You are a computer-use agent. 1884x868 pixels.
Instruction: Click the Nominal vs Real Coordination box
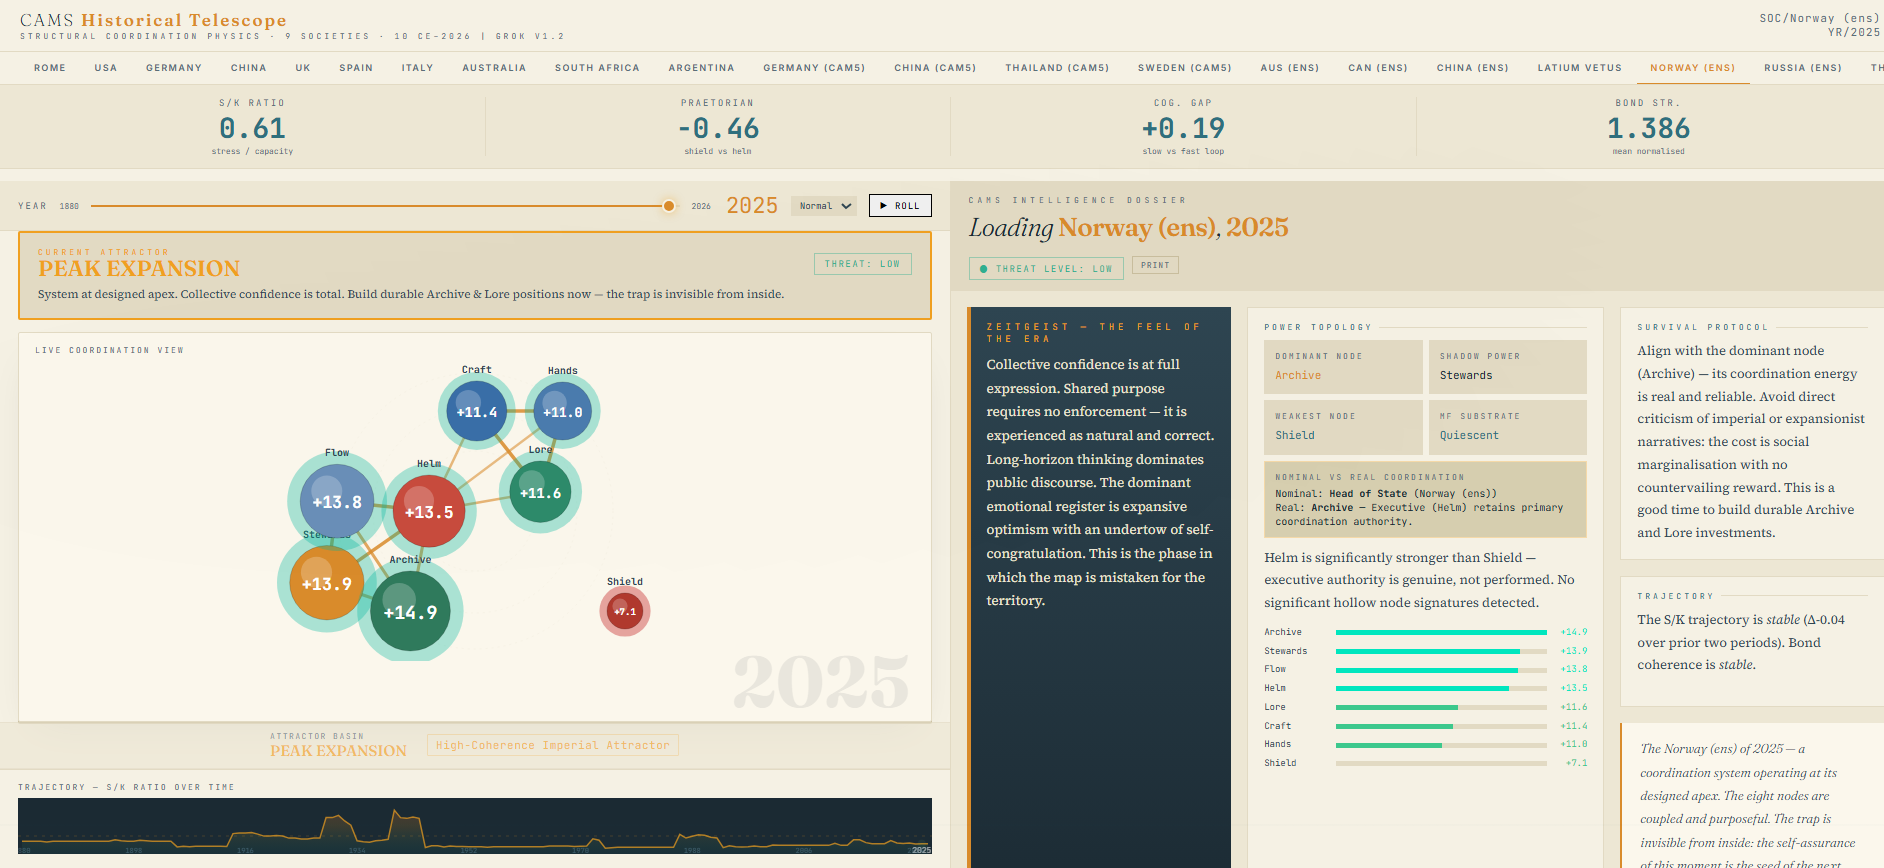1425,499
